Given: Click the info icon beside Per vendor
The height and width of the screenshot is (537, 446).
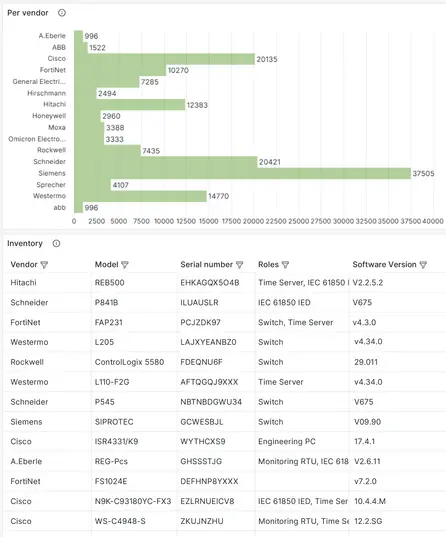Looking at the screenshot, I should (62, 13).
